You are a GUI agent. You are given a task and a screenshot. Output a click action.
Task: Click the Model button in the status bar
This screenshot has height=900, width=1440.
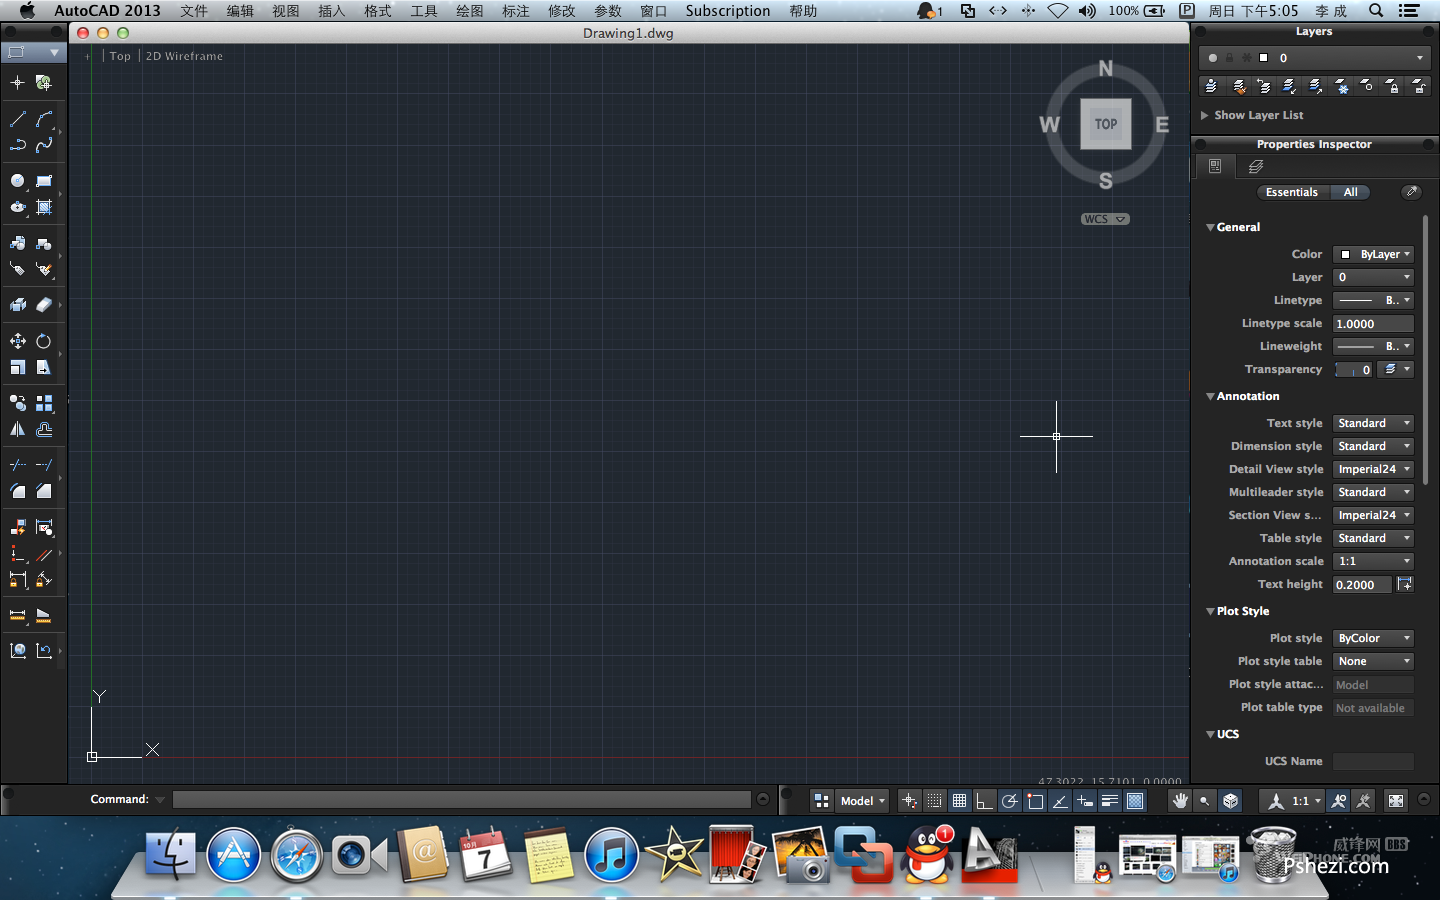pyautogui.click(x=858, y=800)
